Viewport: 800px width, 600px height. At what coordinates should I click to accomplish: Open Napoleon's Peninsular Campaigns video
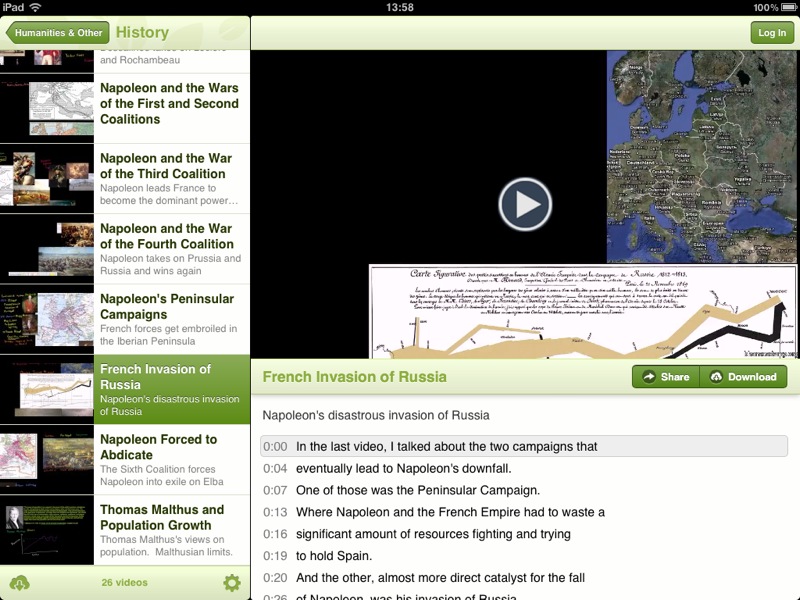[125, 319]
